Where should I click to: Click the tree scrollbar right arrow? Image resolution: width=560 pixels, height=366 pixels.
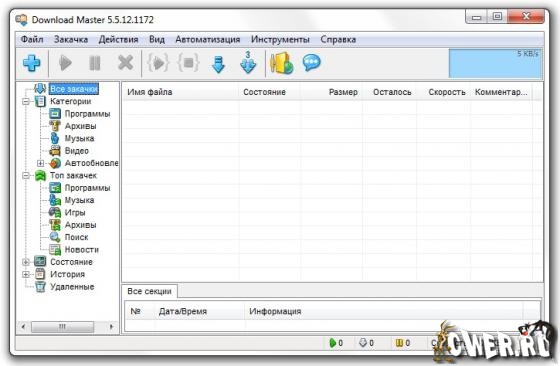[111, 326]
